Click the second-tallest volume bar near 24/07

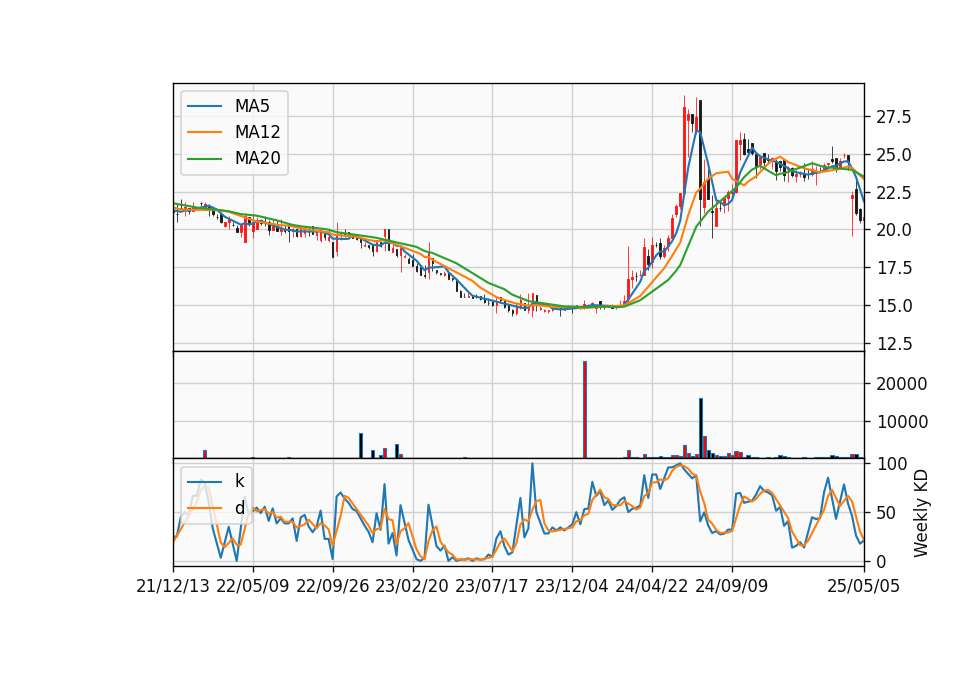(x=701, y=428)
